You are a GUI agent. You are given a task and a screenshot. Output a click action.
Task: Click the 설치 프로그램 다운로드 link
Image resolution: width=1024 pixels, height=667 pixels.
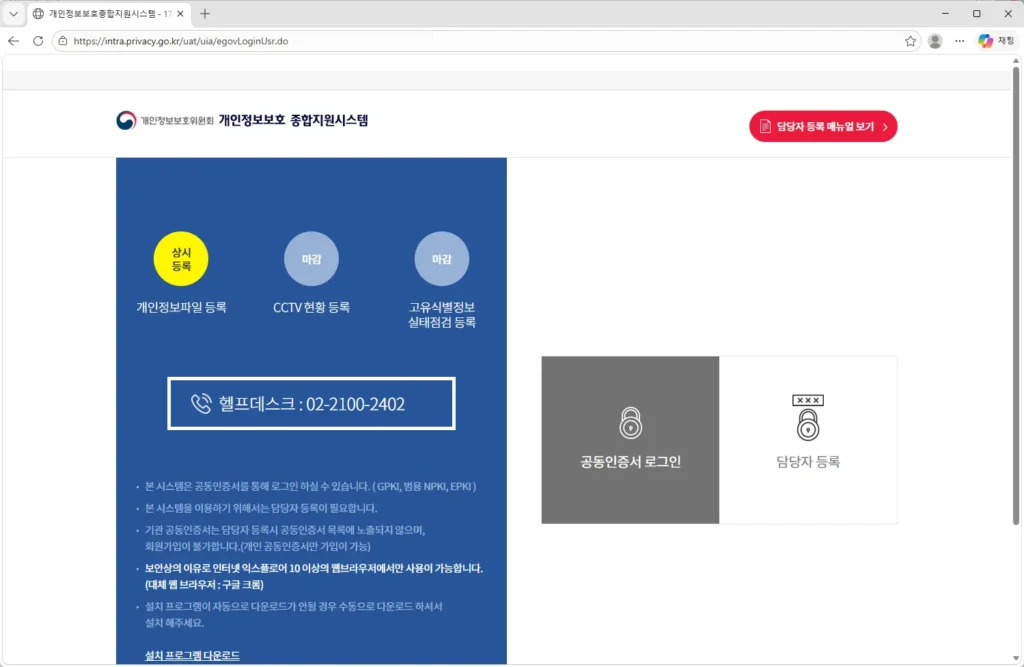coord(192,655)
